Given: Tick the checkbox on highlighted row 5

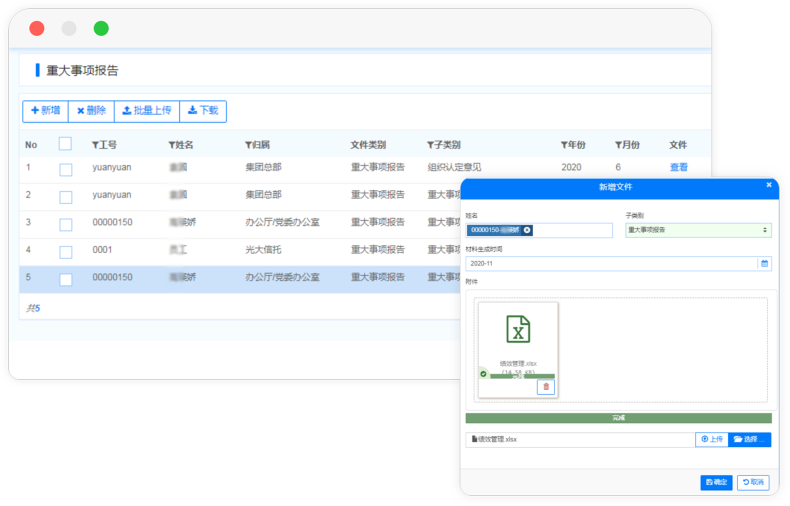Looking at the screenshot, I should point(65,279).
